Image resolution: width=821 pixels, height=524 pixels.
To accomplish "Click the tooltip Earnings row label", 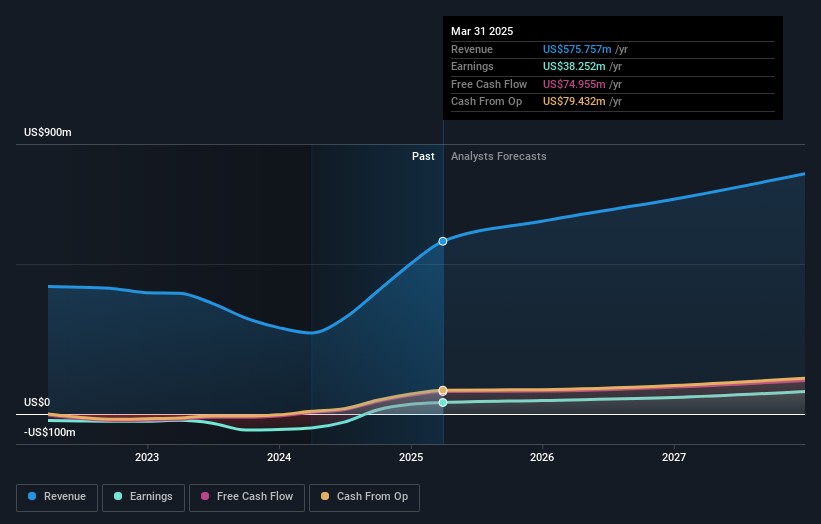I will (472, 66).
